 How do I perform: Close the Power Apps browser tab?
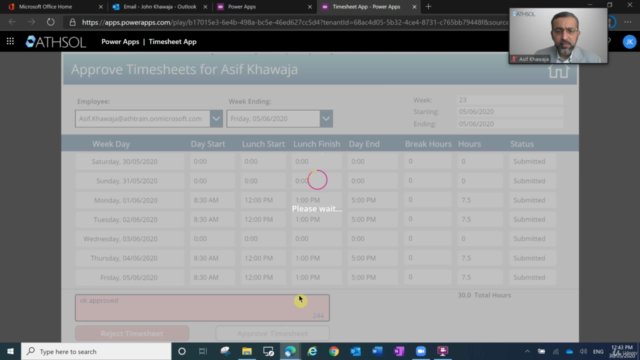310,7
